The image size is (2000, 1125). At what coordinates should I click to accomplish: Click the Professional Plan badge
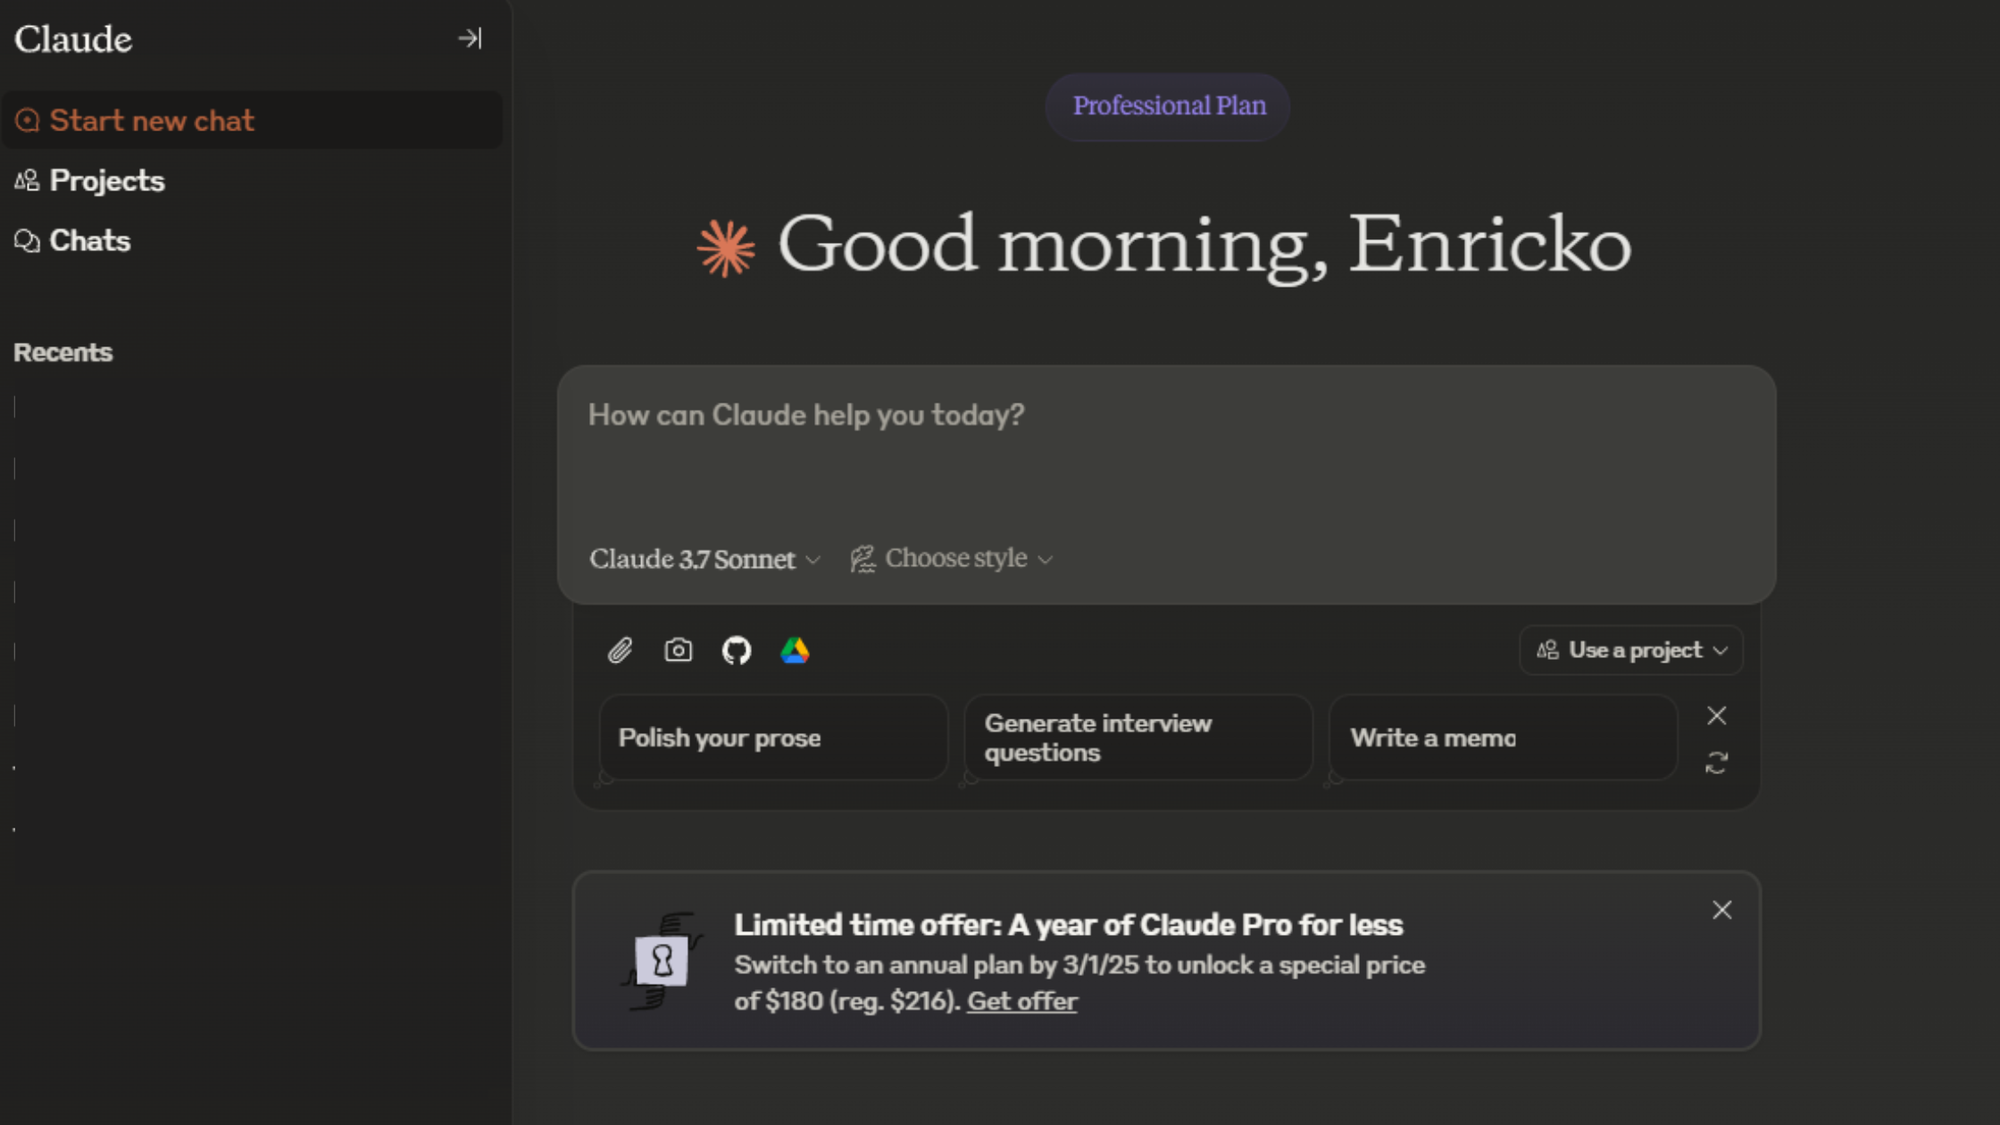click(x=1168, y=106)
